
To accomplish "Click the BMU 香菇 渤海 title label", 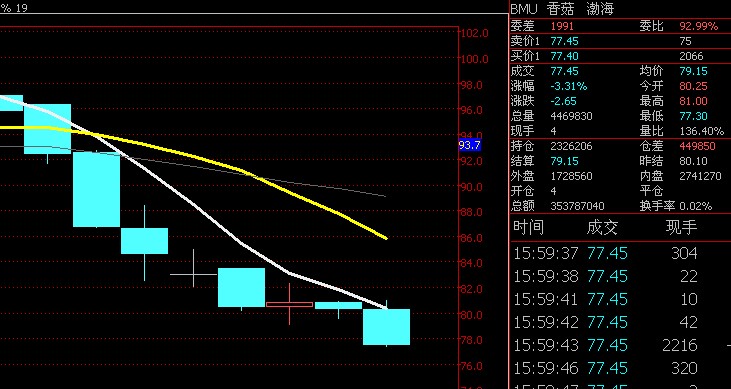I will click(562, 9).
